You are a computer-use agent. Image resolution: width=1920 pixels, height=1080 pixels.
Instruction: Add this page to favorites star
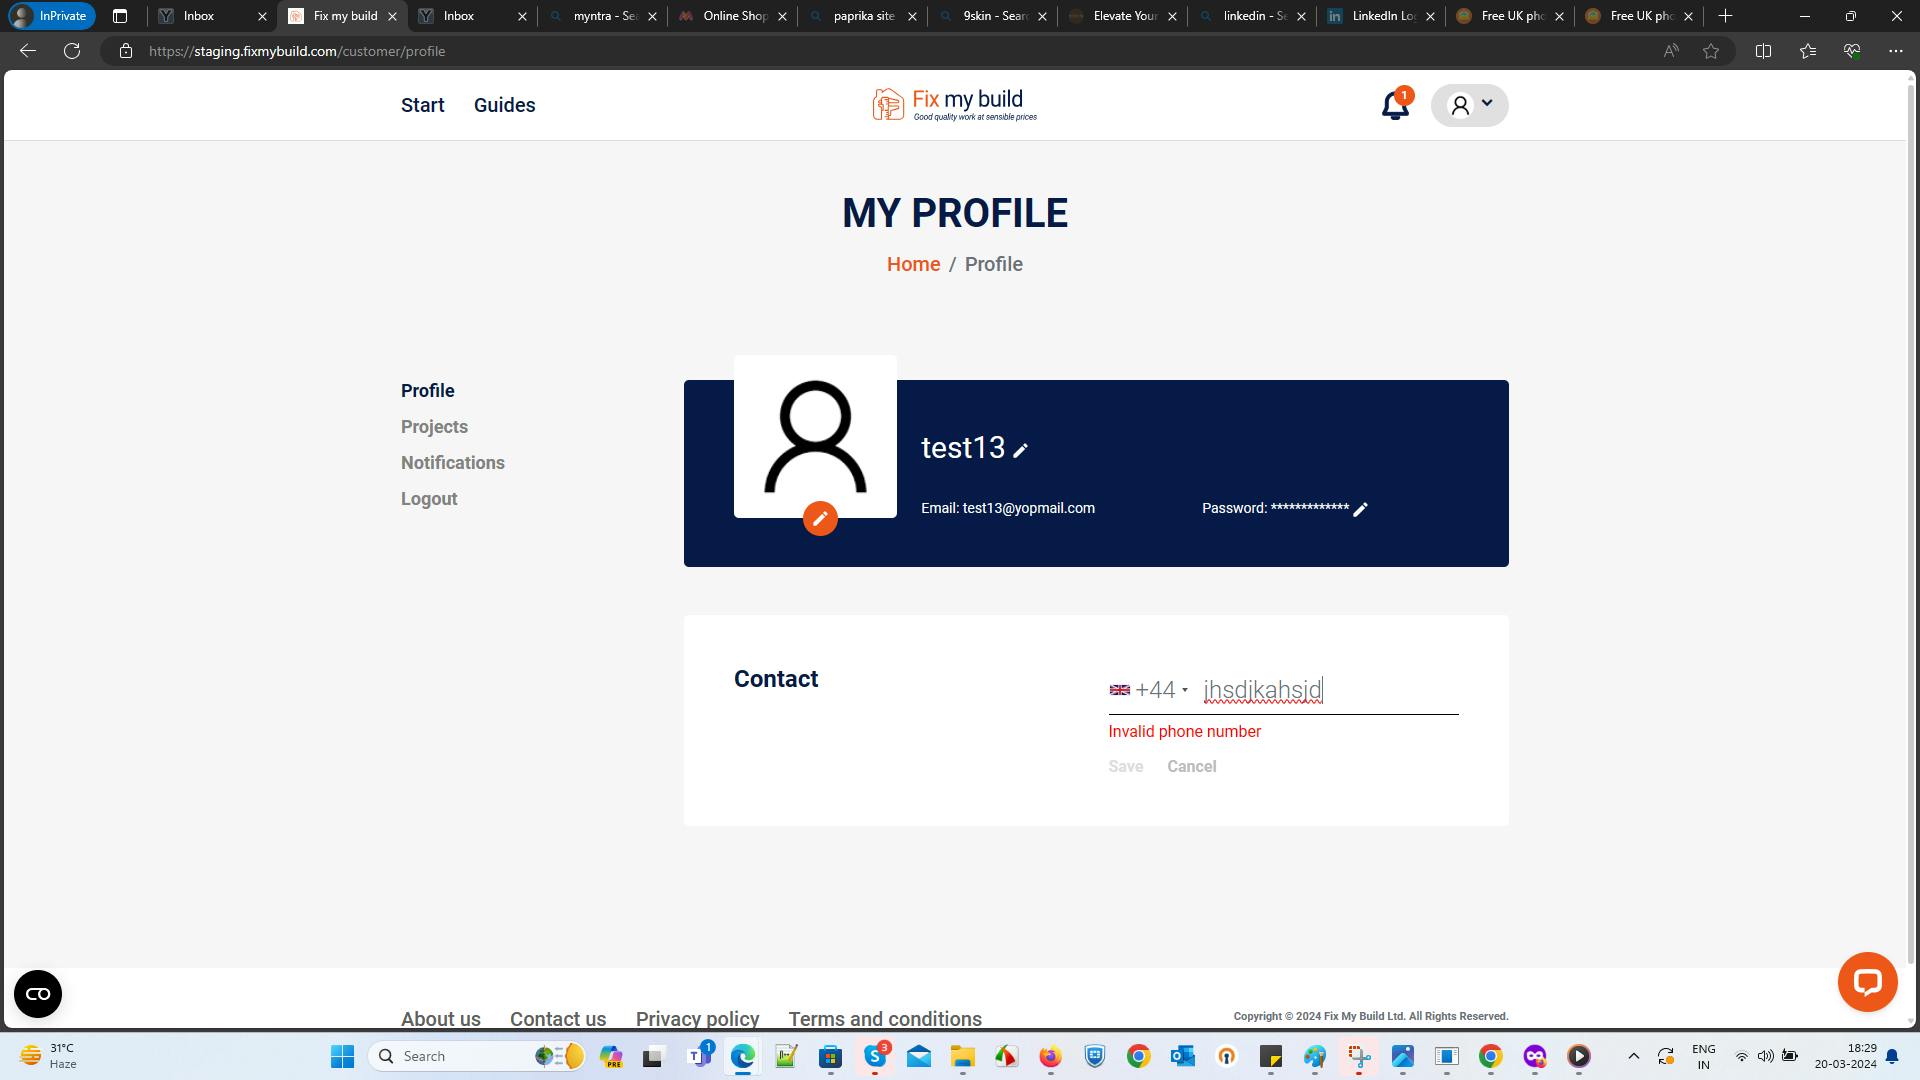click(x=1711, y=51)
